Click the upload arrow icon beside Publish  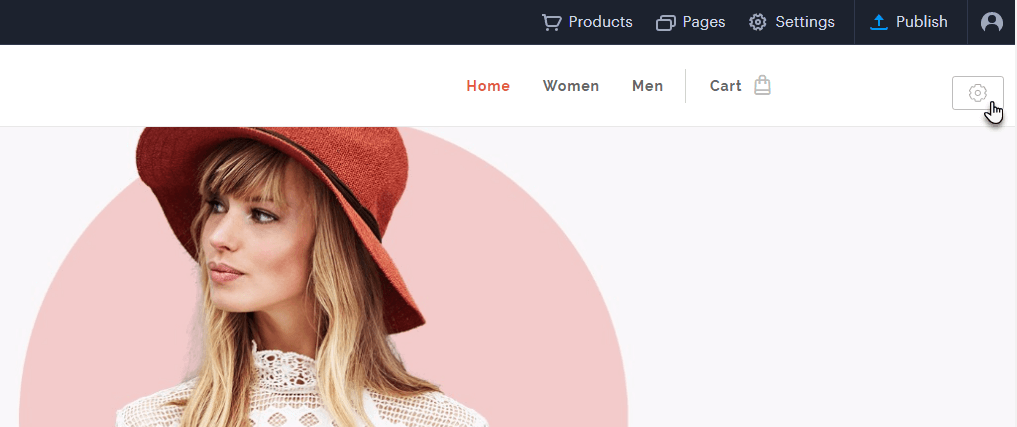879,22
